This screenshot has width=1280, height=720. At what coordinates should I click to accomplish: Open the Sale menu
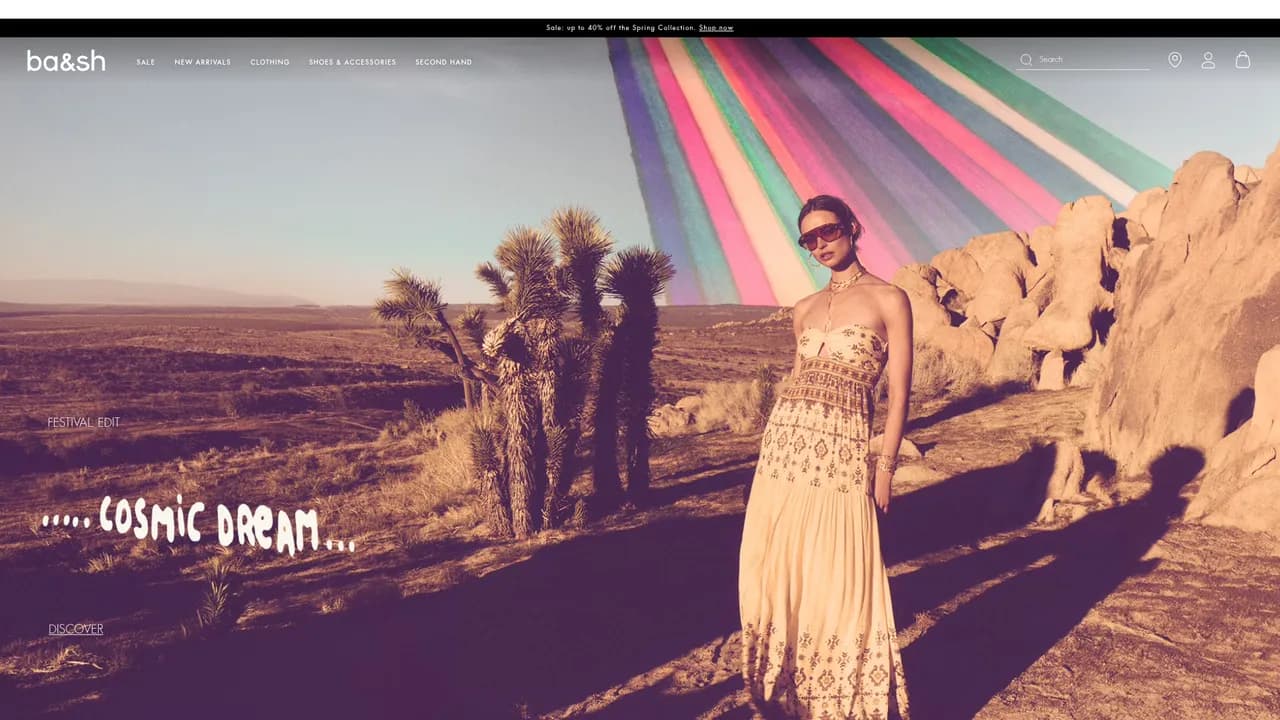coord(146,62)
